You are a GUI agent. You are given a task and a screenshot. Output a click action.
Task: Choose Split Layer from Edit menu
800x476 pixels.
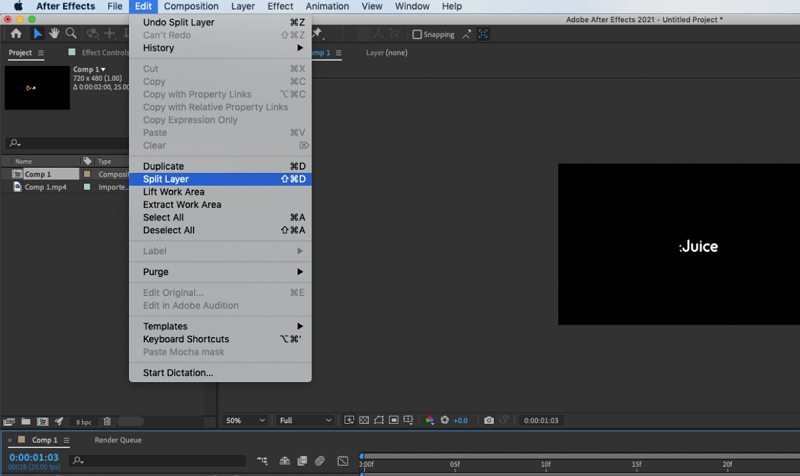[x=220, y=179]
